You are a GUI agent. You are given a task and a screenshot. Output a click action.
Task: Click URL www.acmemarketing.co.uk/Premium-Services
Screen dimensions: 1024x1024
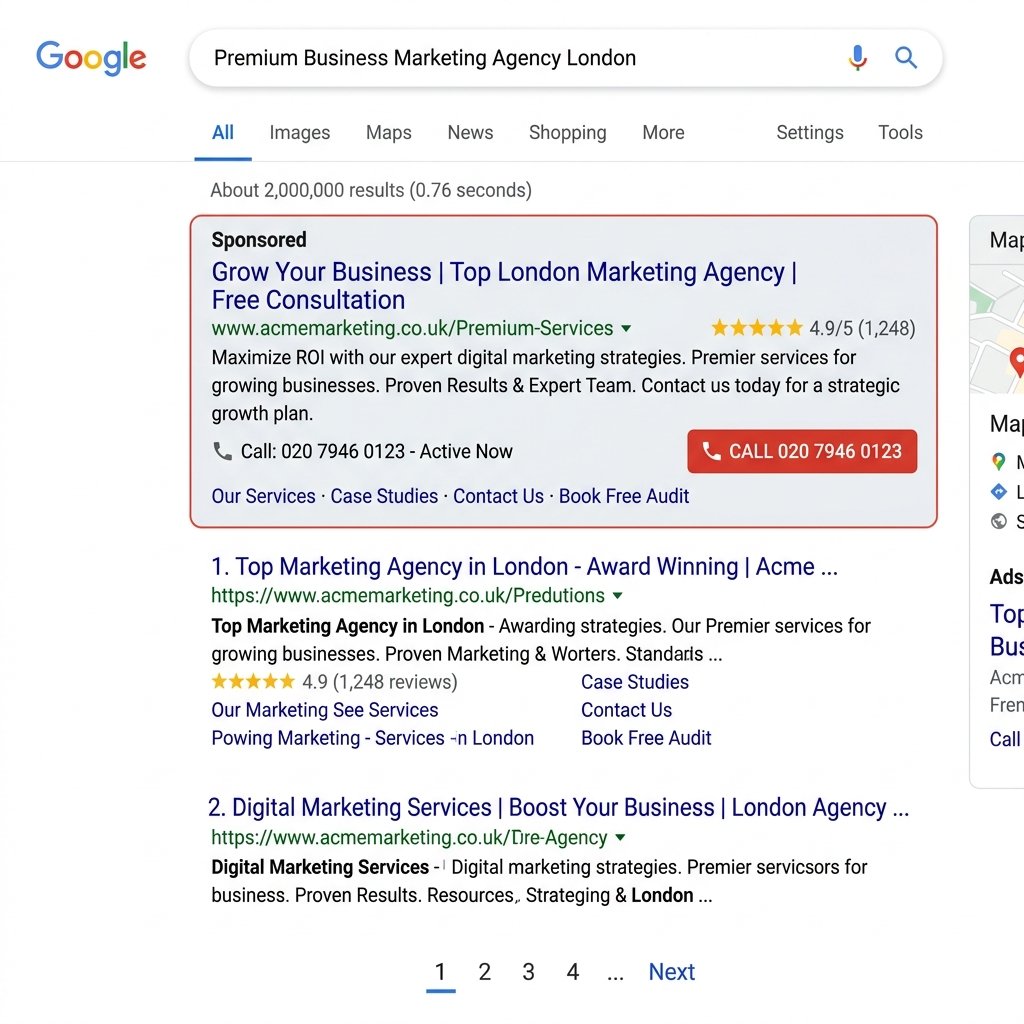[x=412, y=328]
